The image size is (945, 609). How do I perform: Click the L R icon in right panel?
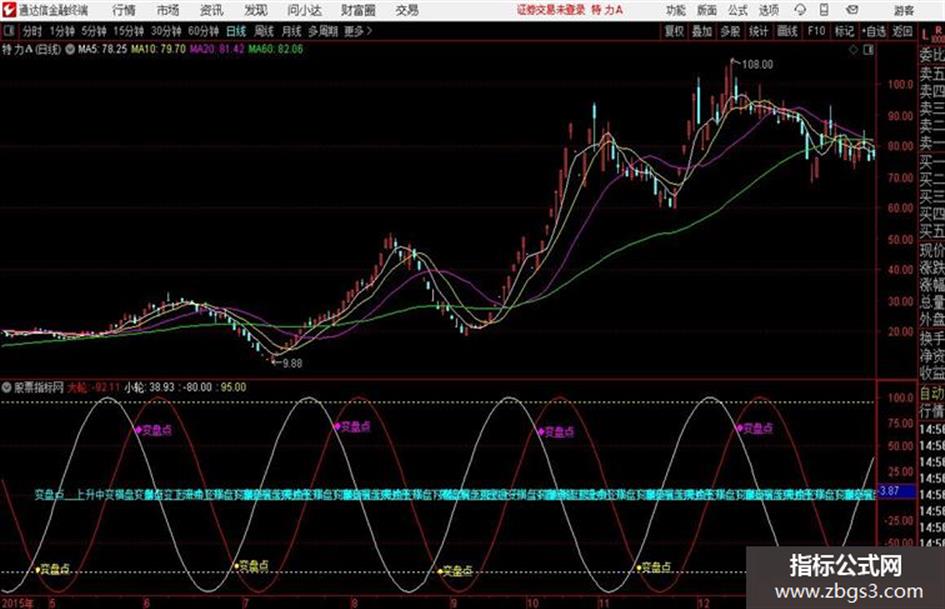[x=932, y=33]
